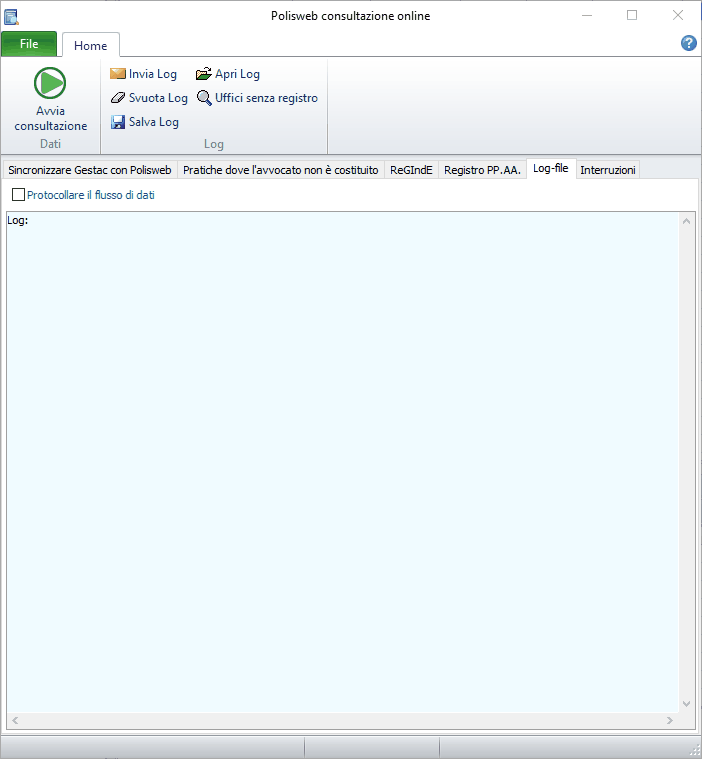Click the log scroll up arrow
This screenshot has width=702, height=759.
click(x=686, y=221)
